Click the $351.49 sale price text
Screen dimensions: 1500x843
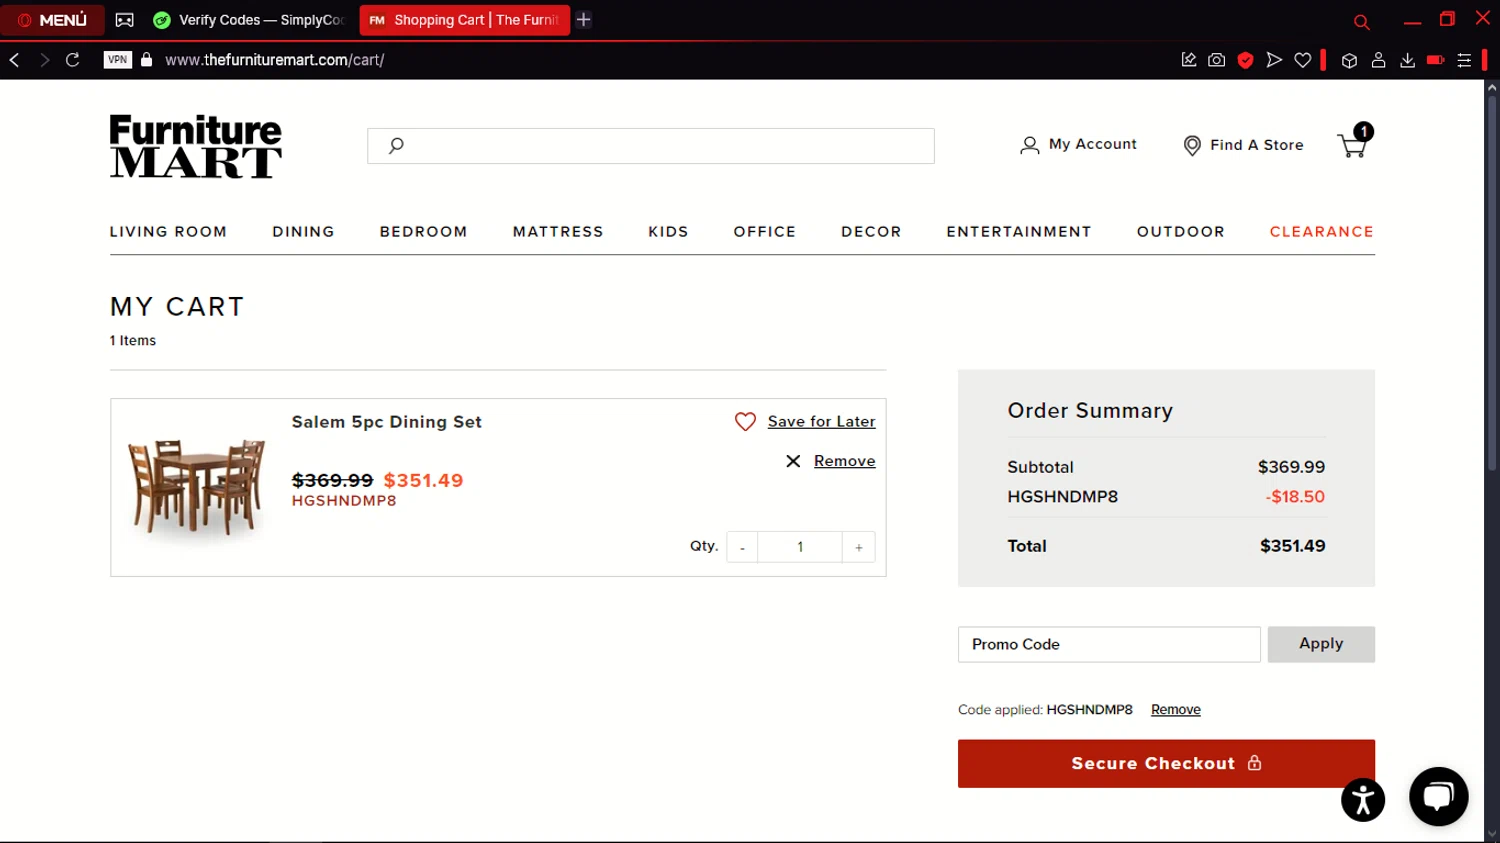pyautogui.click(x=423, y=480)
